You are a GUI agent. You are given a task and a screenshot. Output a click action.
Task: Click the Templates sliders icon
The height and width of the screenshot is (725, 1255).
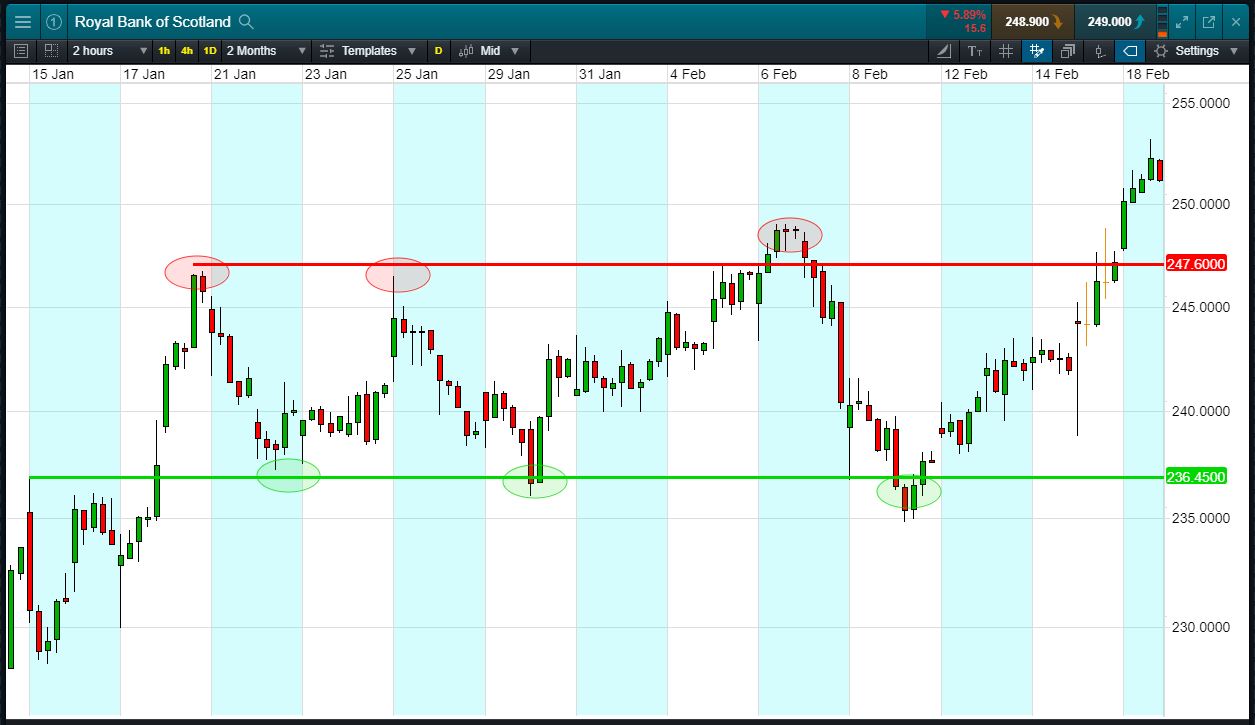[x=327, y=51]
